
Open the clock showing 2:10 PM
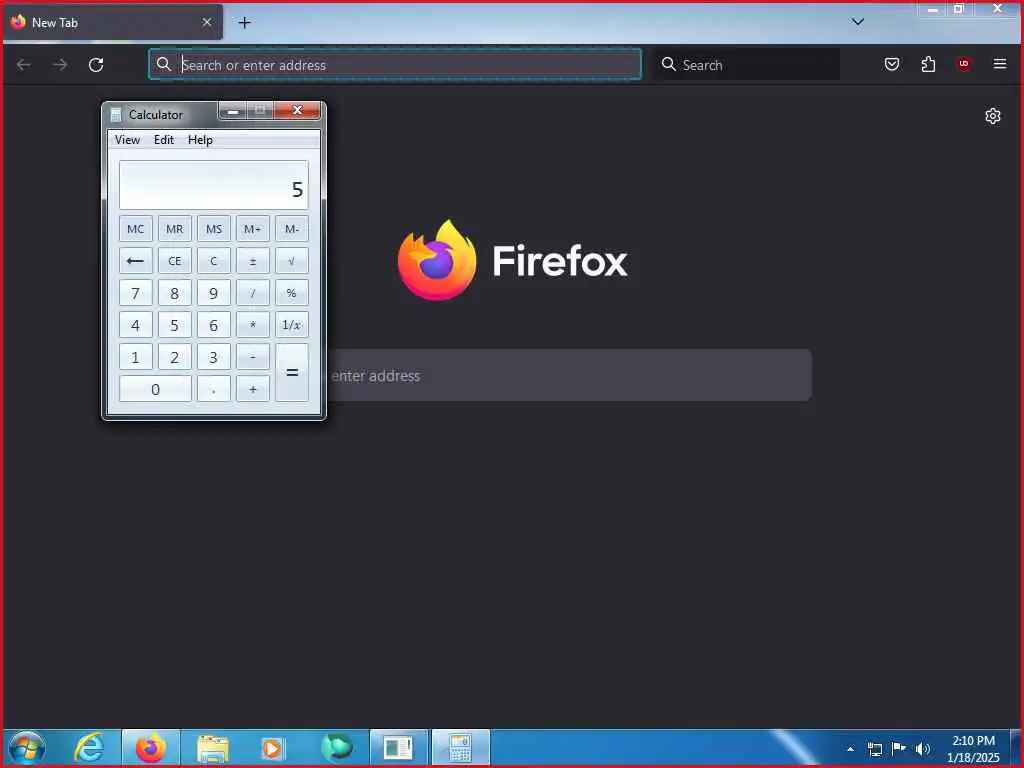point(973,748)
